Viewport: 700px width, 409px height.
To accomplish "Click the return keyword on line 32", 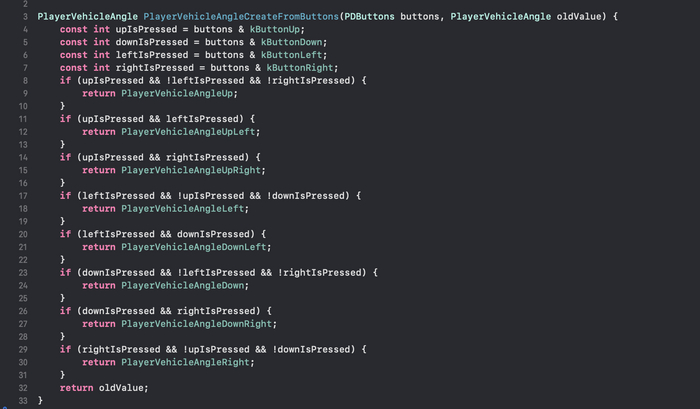I will click(x=76, y=388).
